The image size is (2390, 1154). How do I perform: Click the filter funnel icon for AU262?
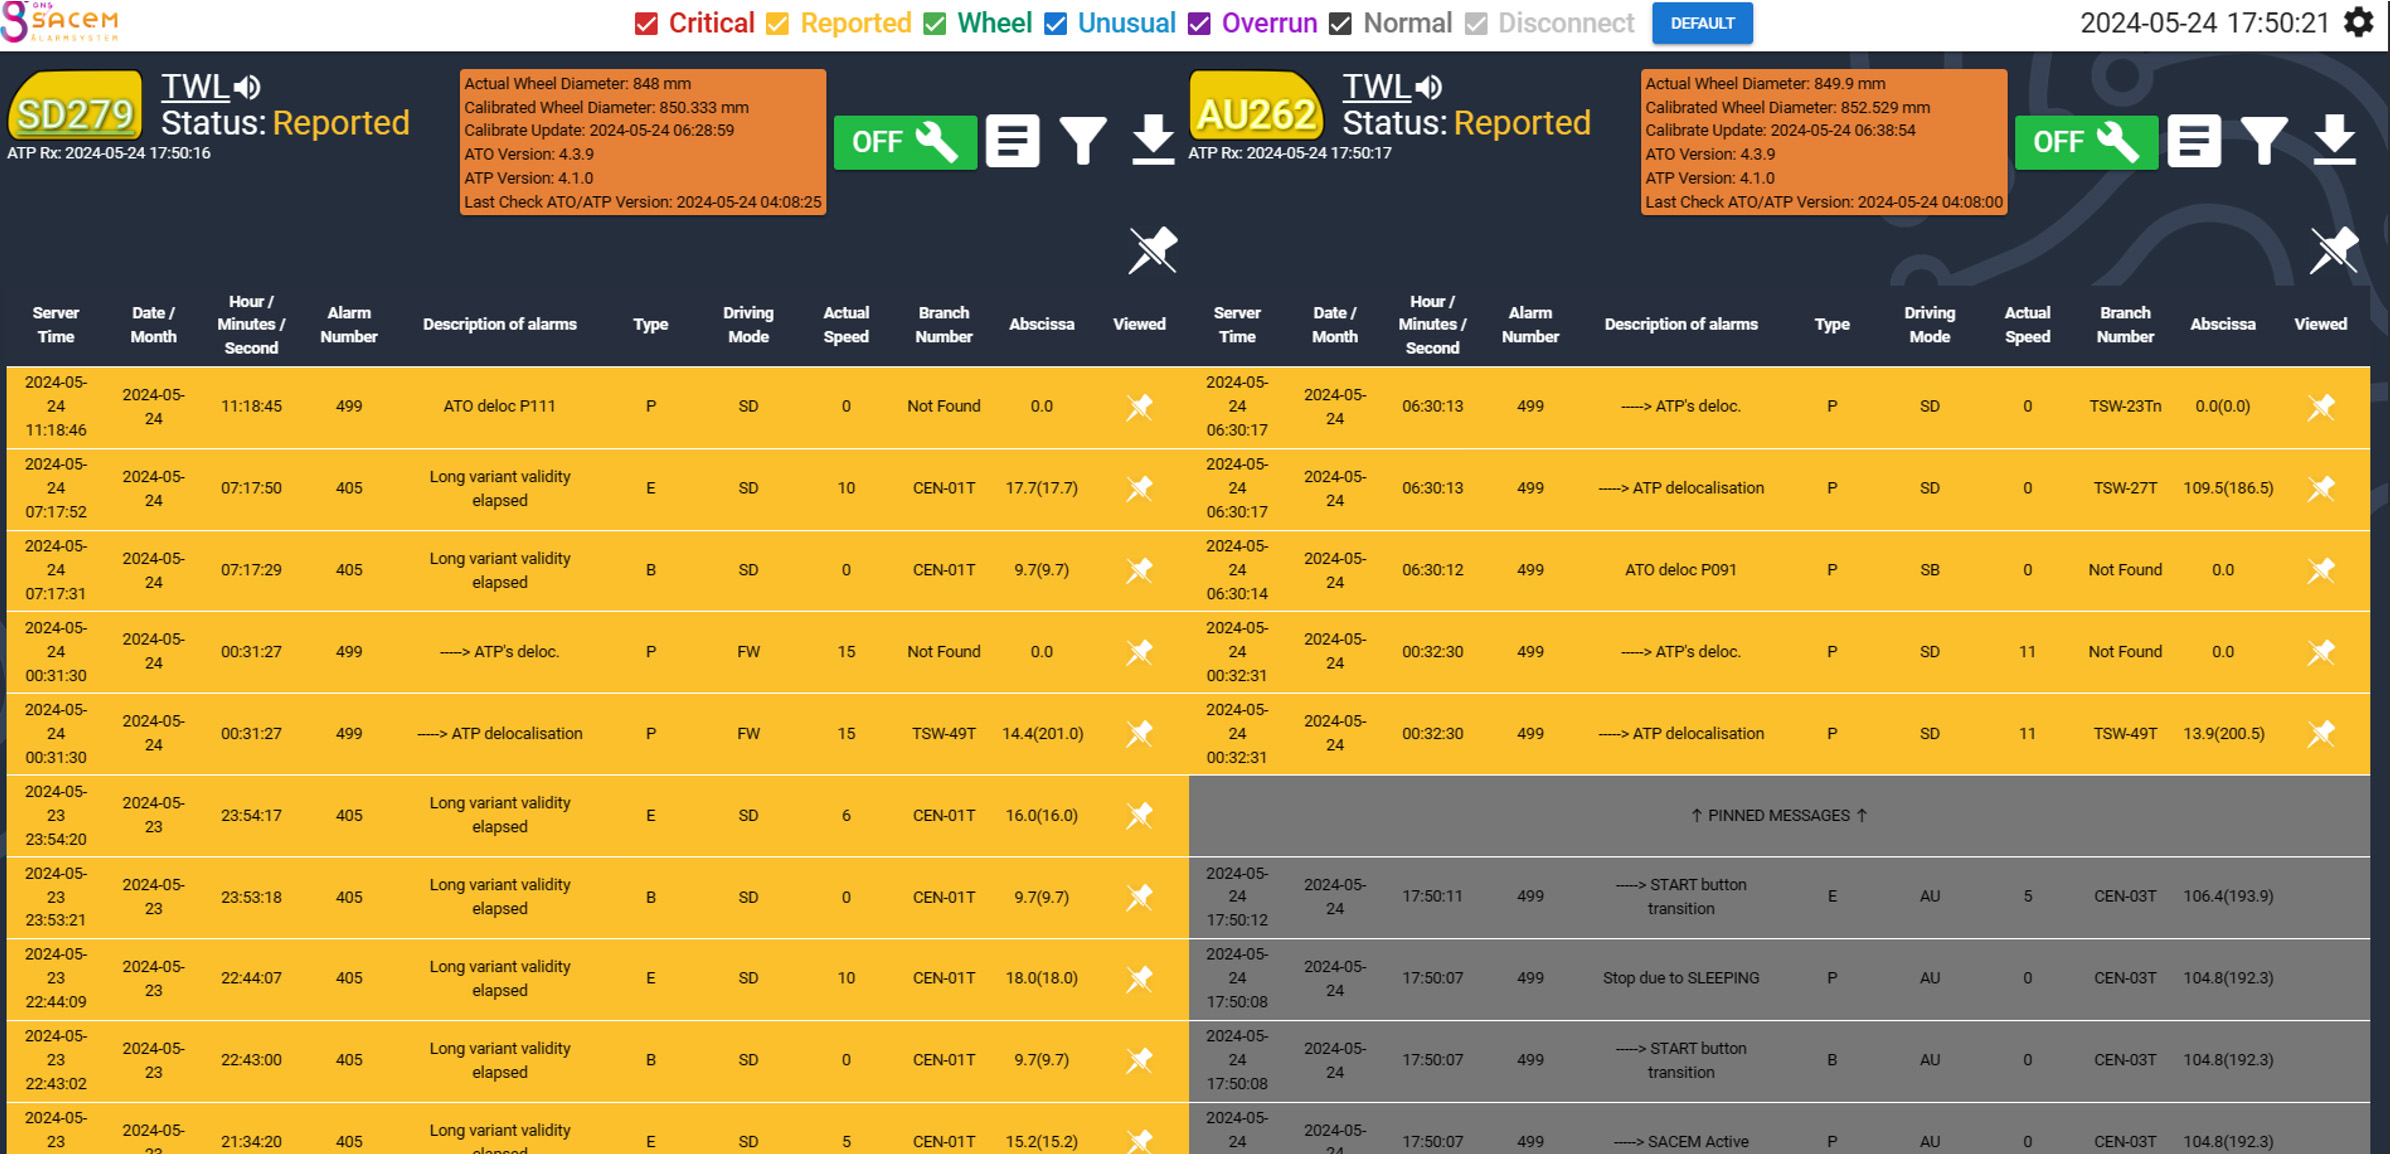click(x=2263, y=141)
